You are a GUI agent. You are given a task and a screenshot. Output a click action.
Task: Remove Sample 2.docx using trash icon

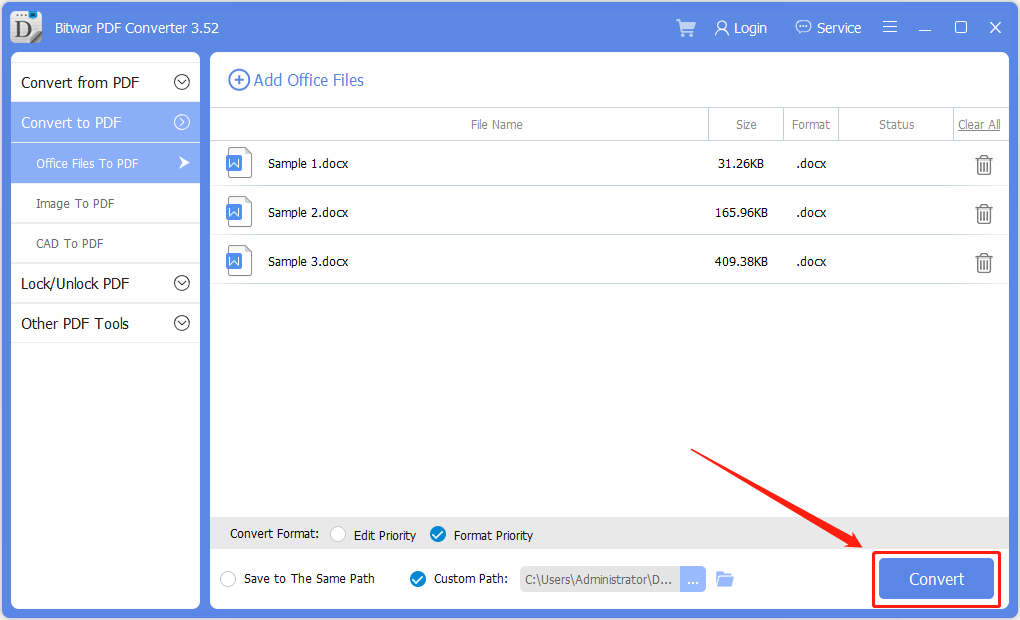point(984,213)
